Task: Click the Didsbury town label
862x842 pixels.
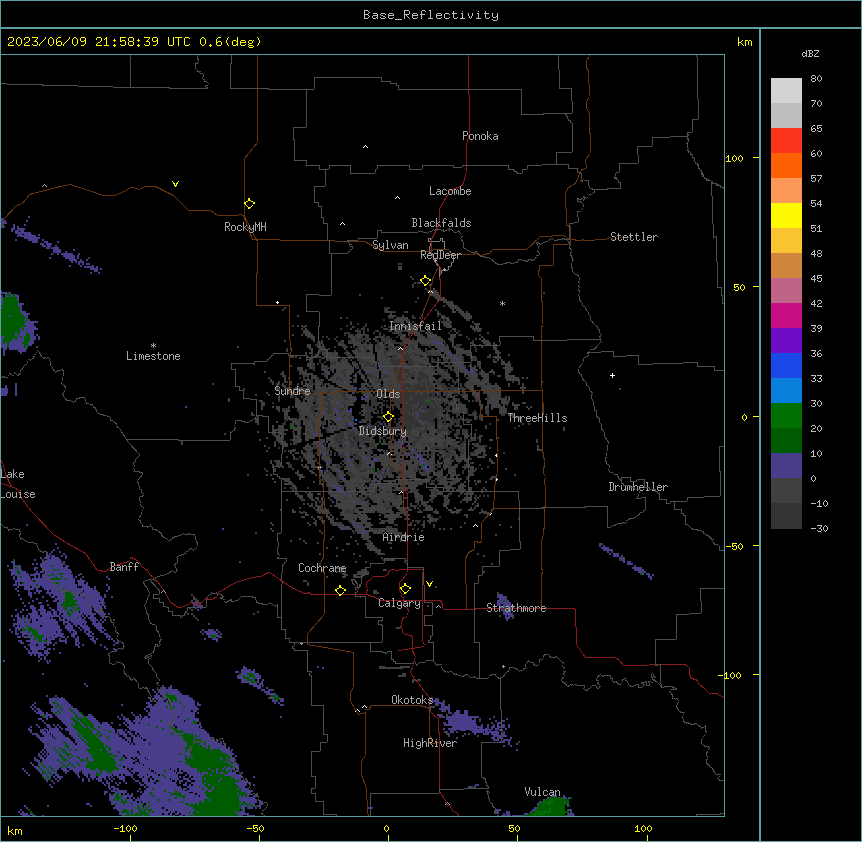Action: [x=382, y=431]
